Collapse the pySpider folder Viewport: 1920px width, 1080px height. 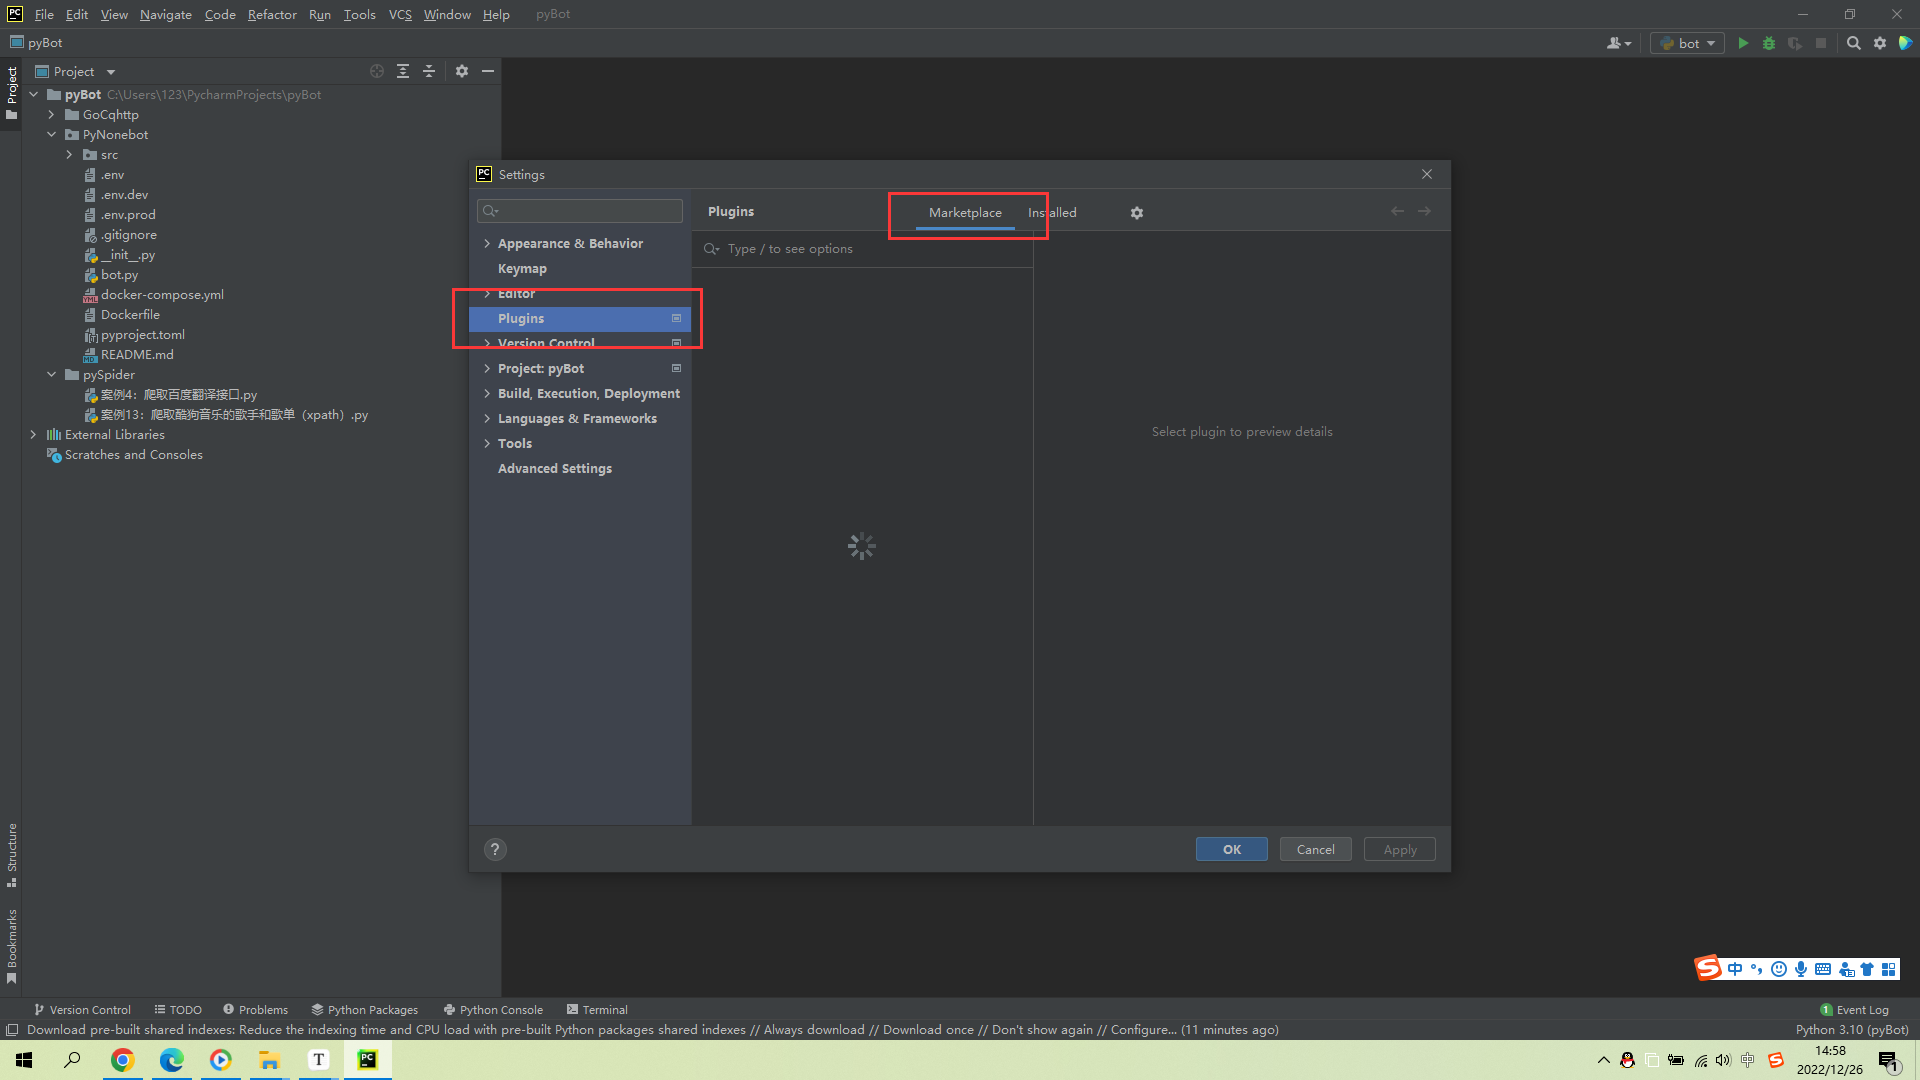(x=52, y=375)
